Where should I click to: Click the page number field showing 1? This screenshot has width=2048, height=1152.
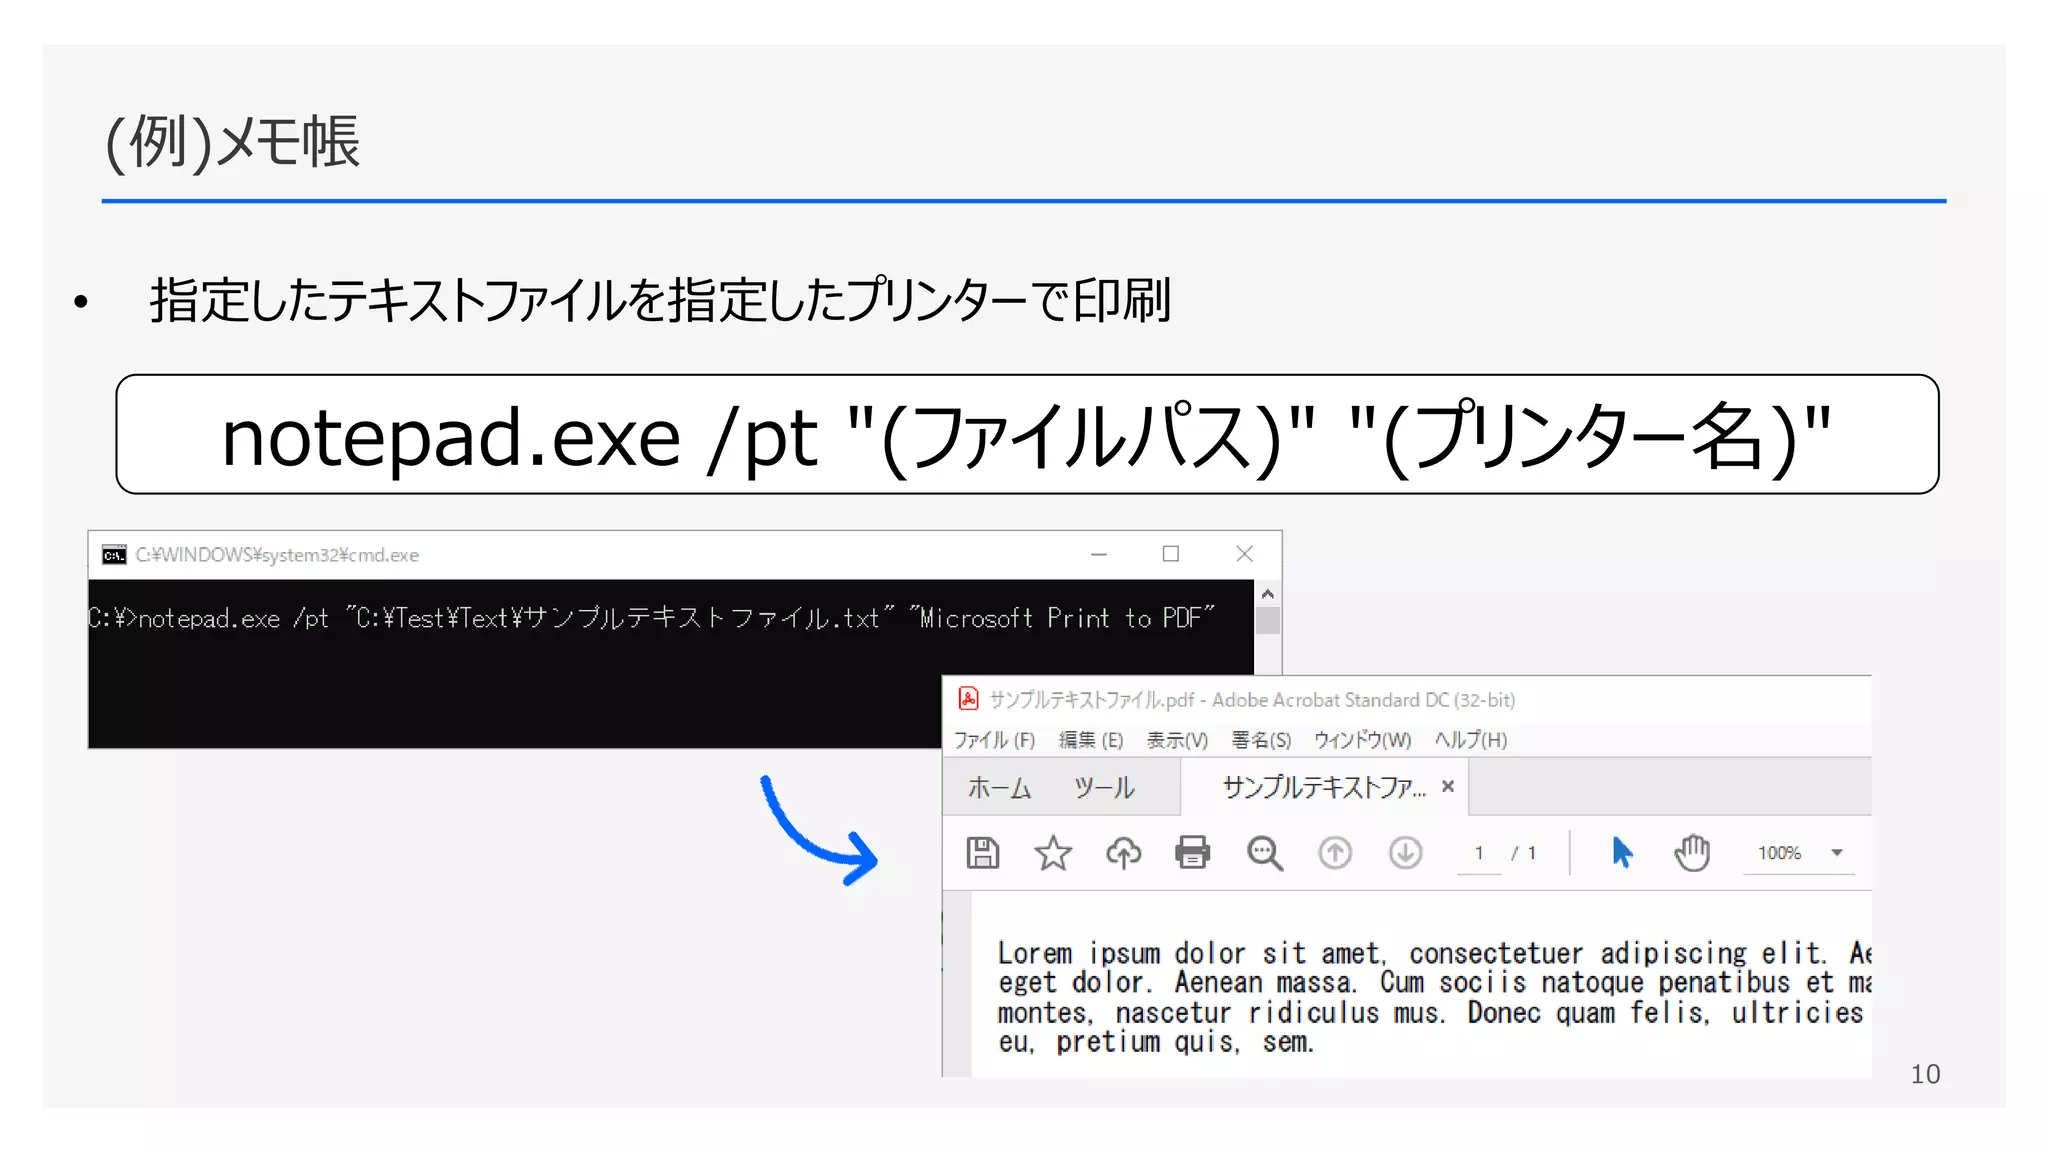(x=1479, y=853)
